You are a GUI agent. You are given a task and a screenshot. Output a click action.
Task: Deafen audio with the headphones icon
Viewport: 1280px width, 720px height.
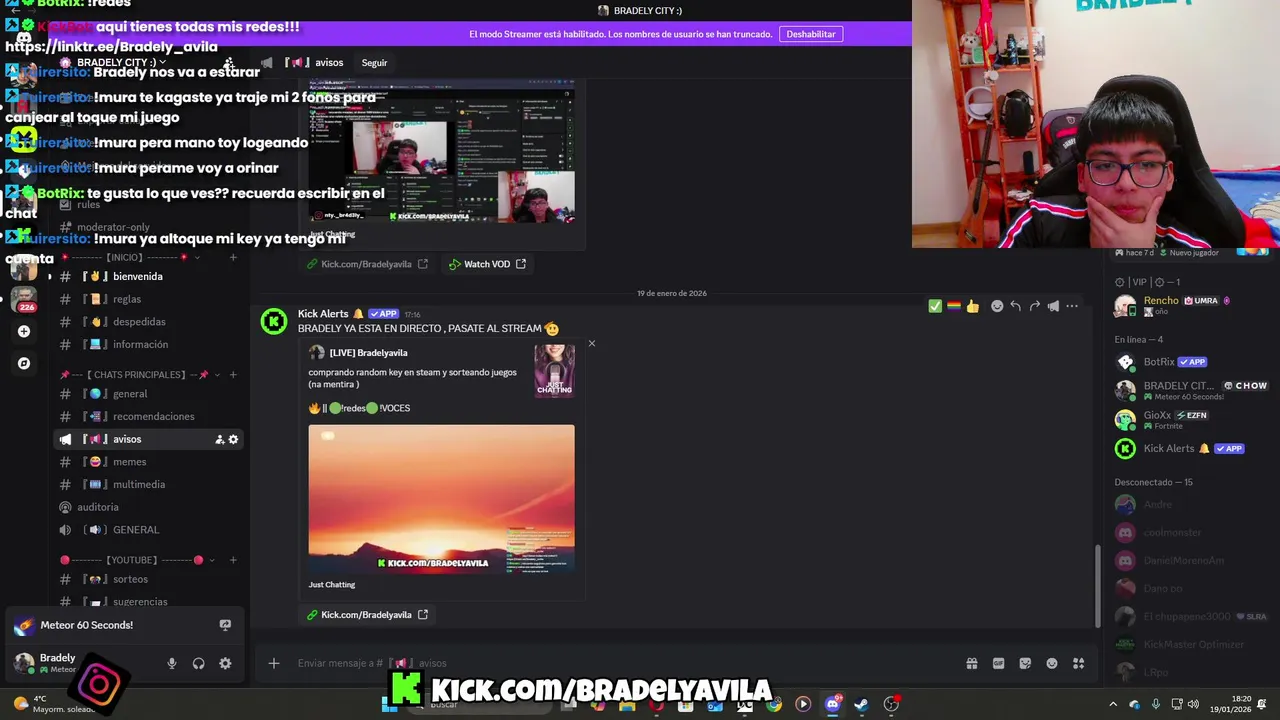198,663
